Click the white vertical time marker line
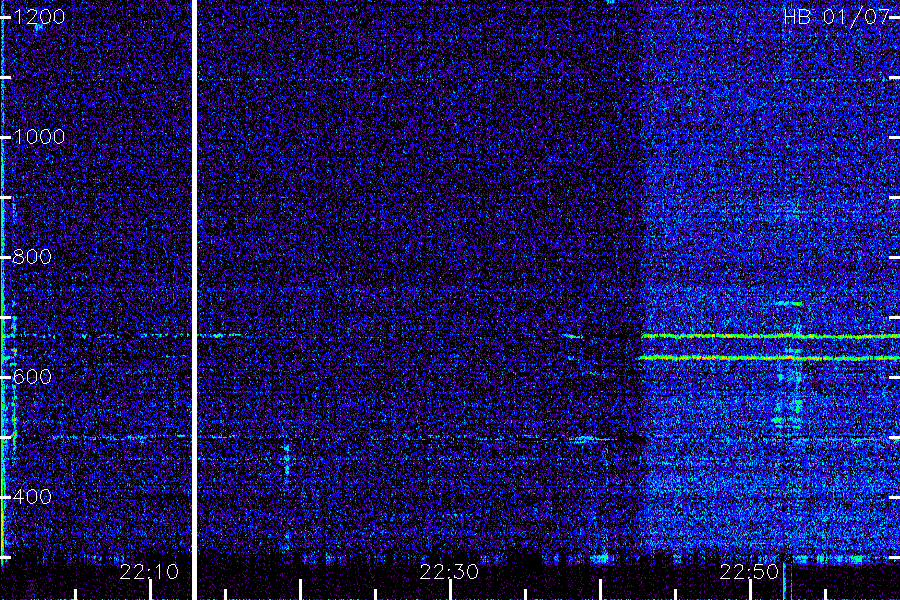Viewport: 900px width, 600px height. [x=194, y=300]
